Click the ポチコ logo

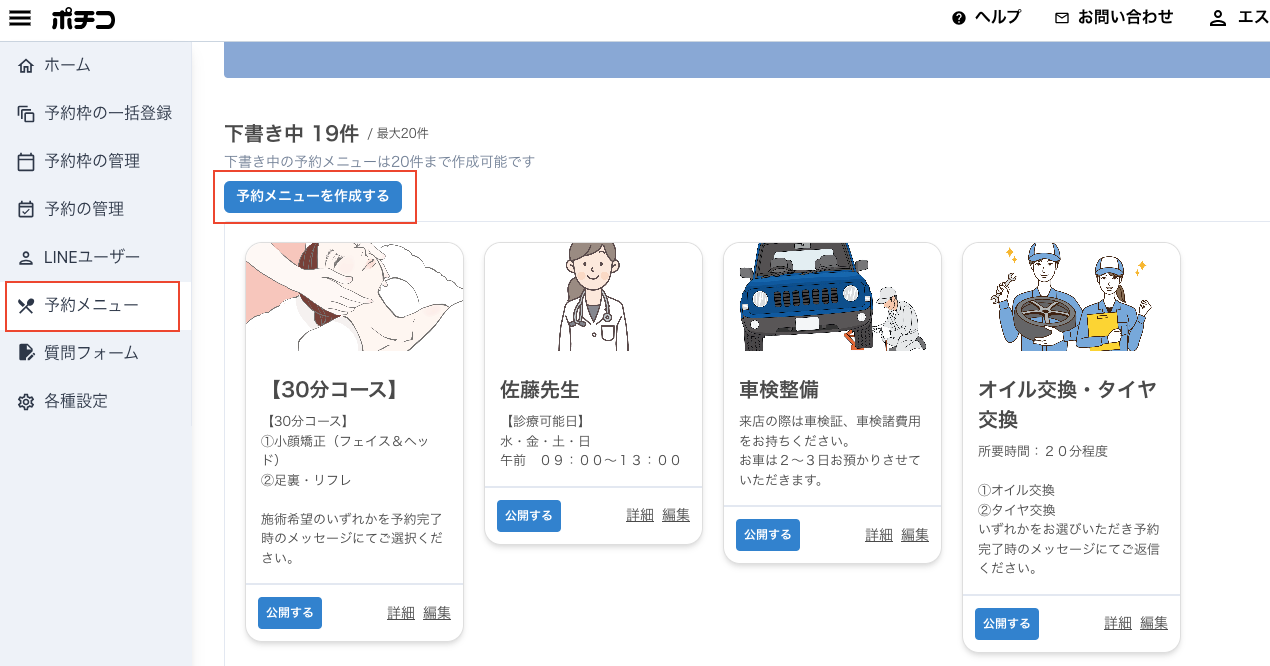pos(83,18)
